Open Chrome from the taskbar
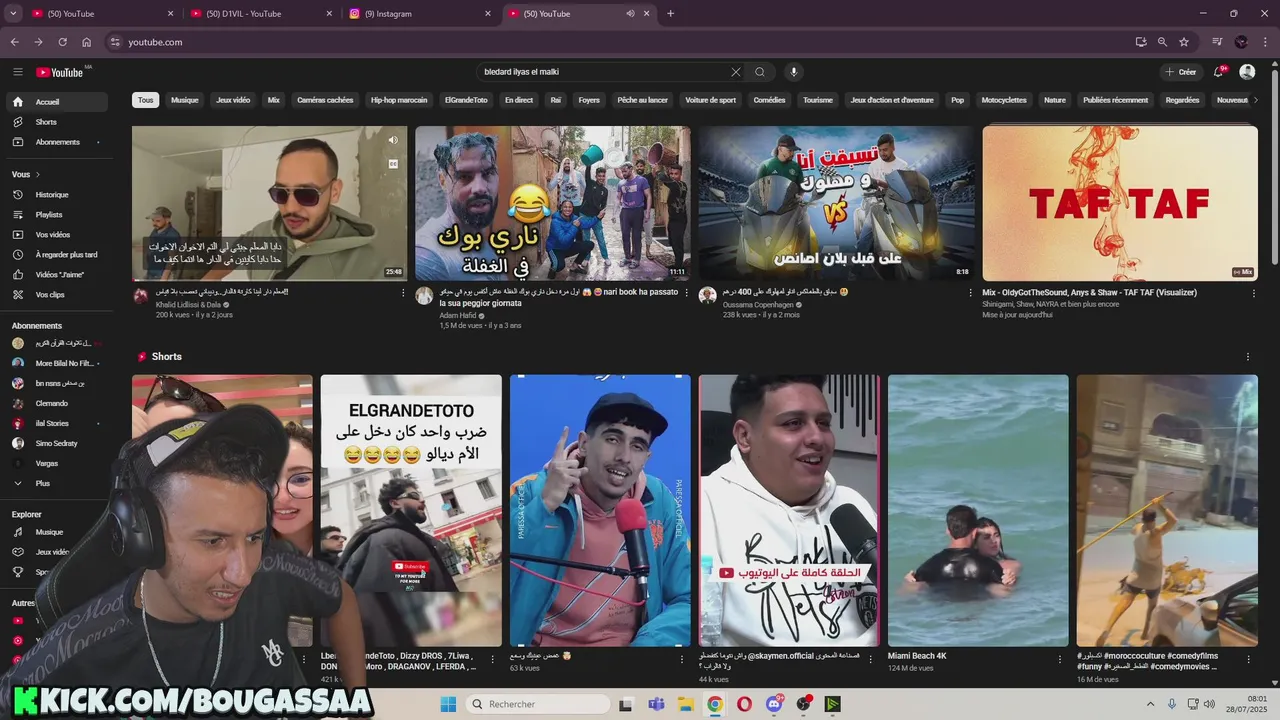Viewport: 1280px width, 720px height. coord(715,704)
